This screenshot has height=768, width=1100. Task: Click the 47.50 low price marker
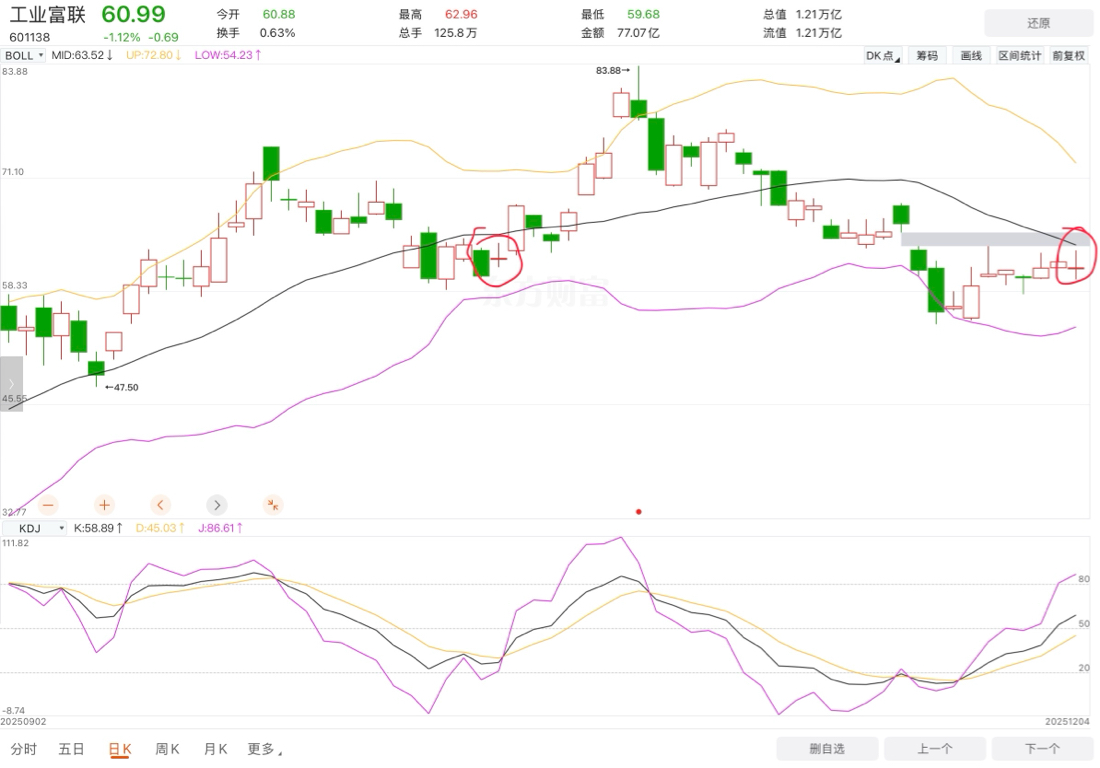point(121,387)
